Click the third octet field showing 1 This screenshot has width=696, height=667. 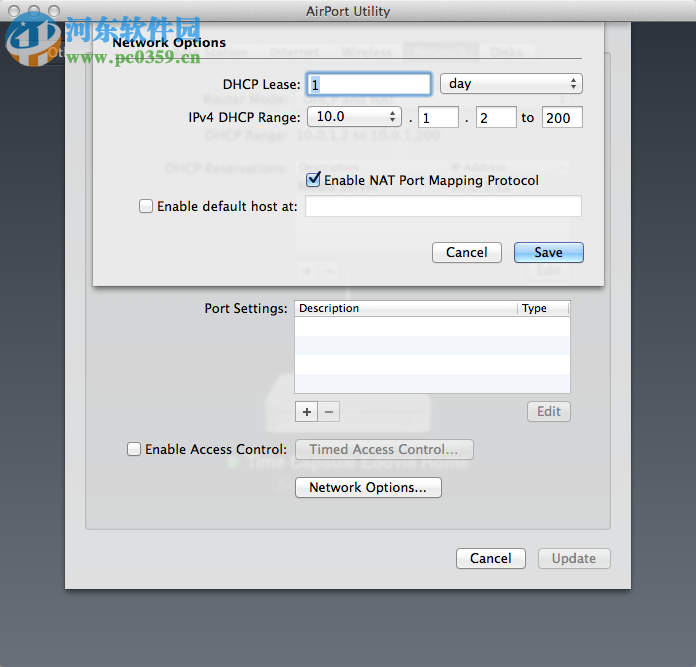click(x=439, y=118)
